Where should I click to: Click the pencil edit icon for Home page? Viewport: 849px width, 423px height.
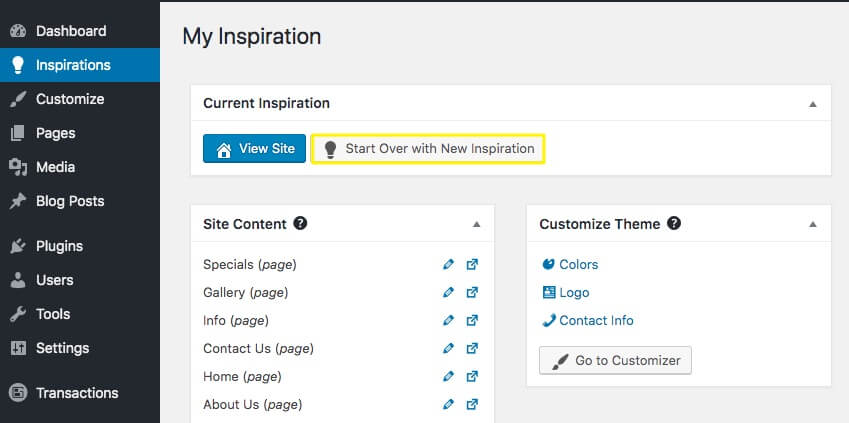[448, 377]
